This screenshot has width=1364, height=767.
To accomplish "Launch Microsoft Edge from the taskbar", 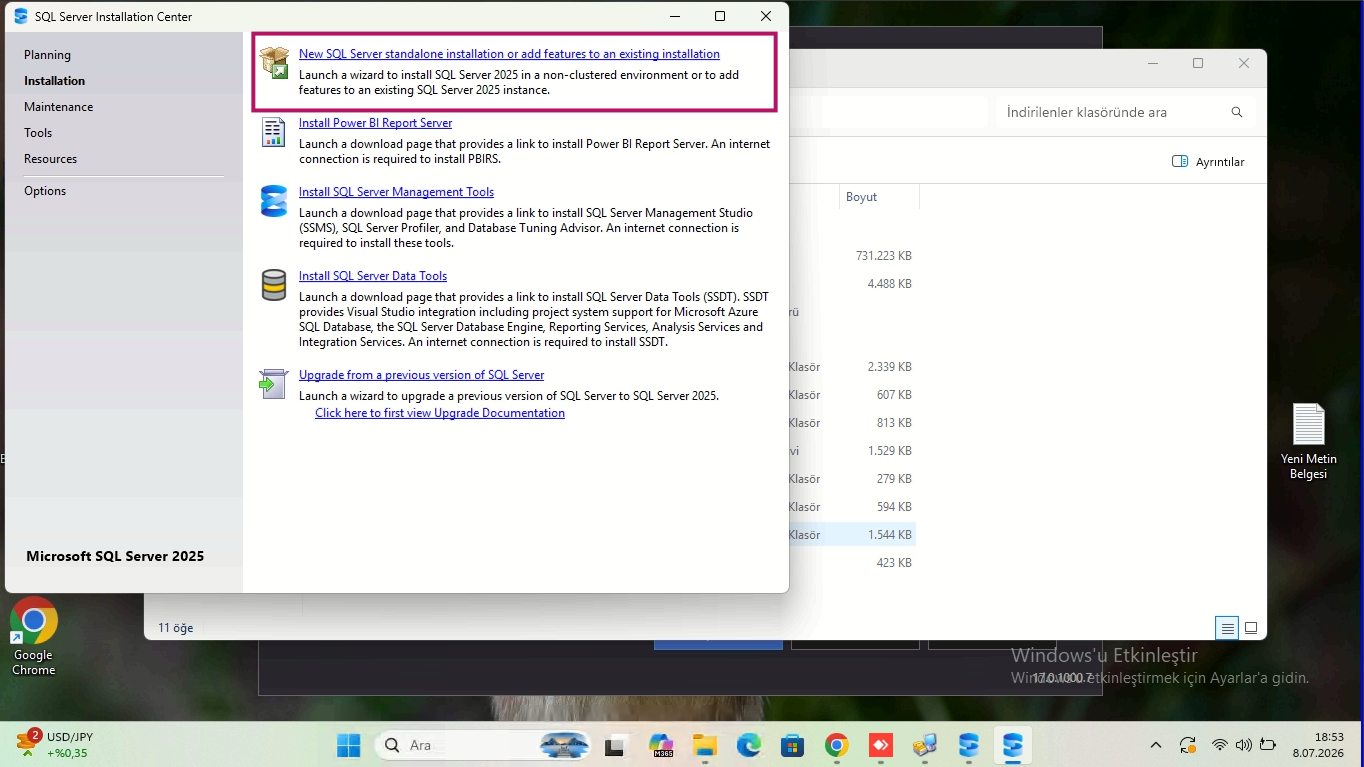I will [x=750, y=745].
